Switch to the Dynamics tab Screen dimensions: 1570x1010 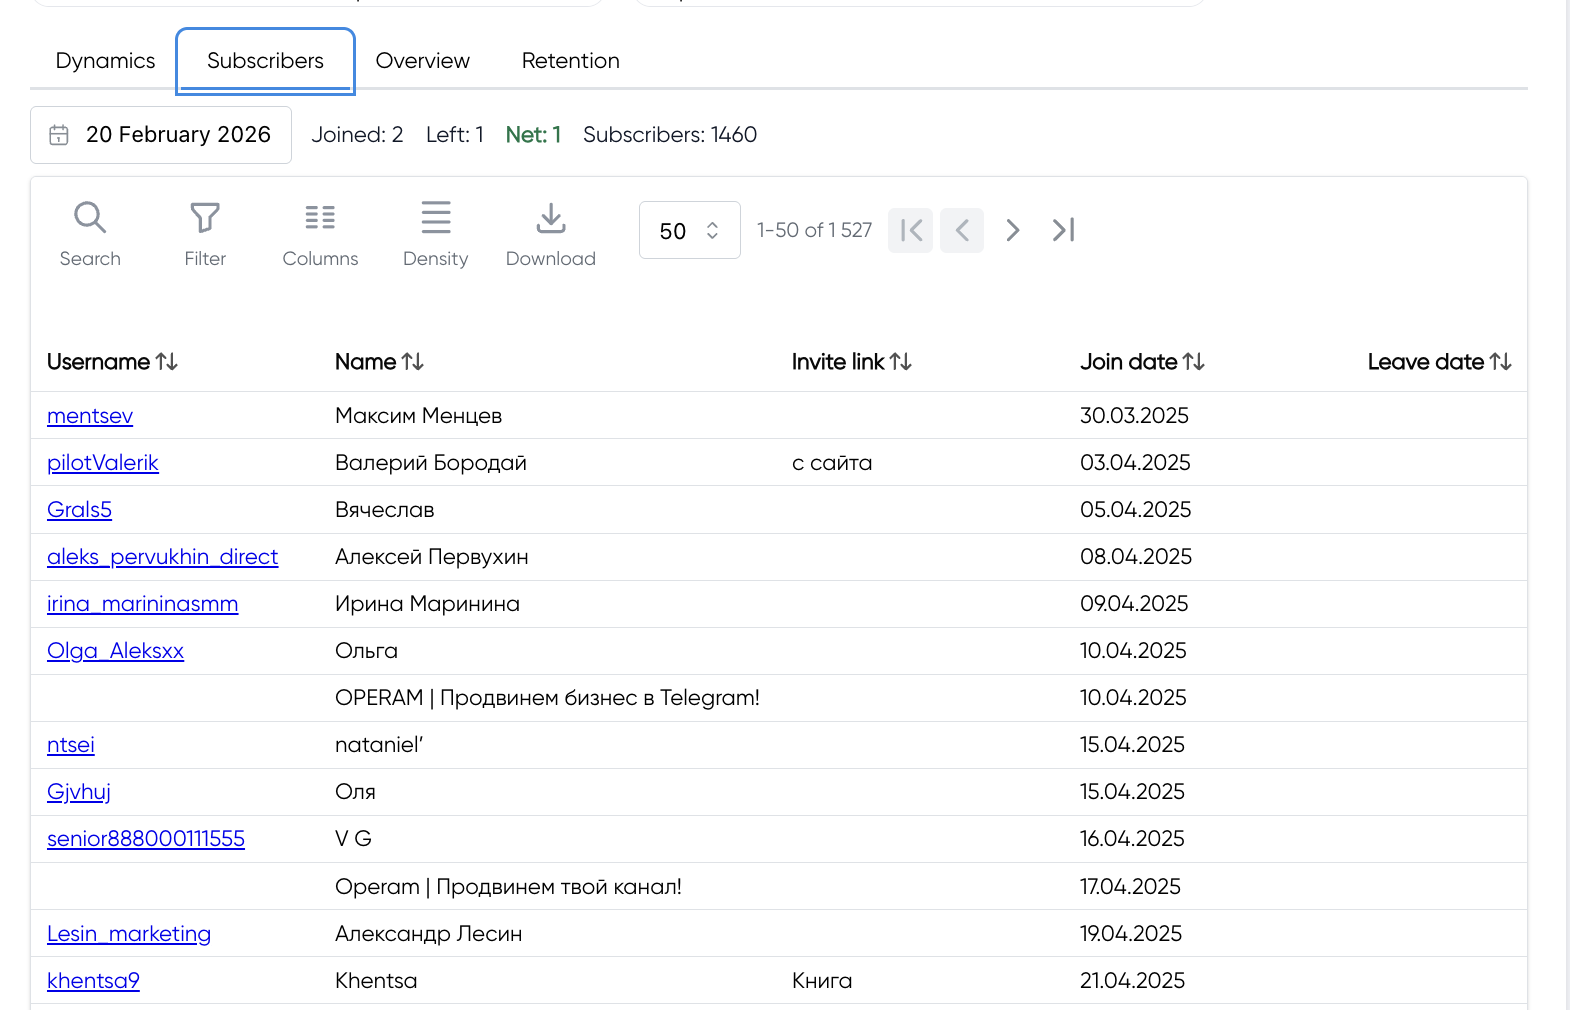click(x=105, y=61)
